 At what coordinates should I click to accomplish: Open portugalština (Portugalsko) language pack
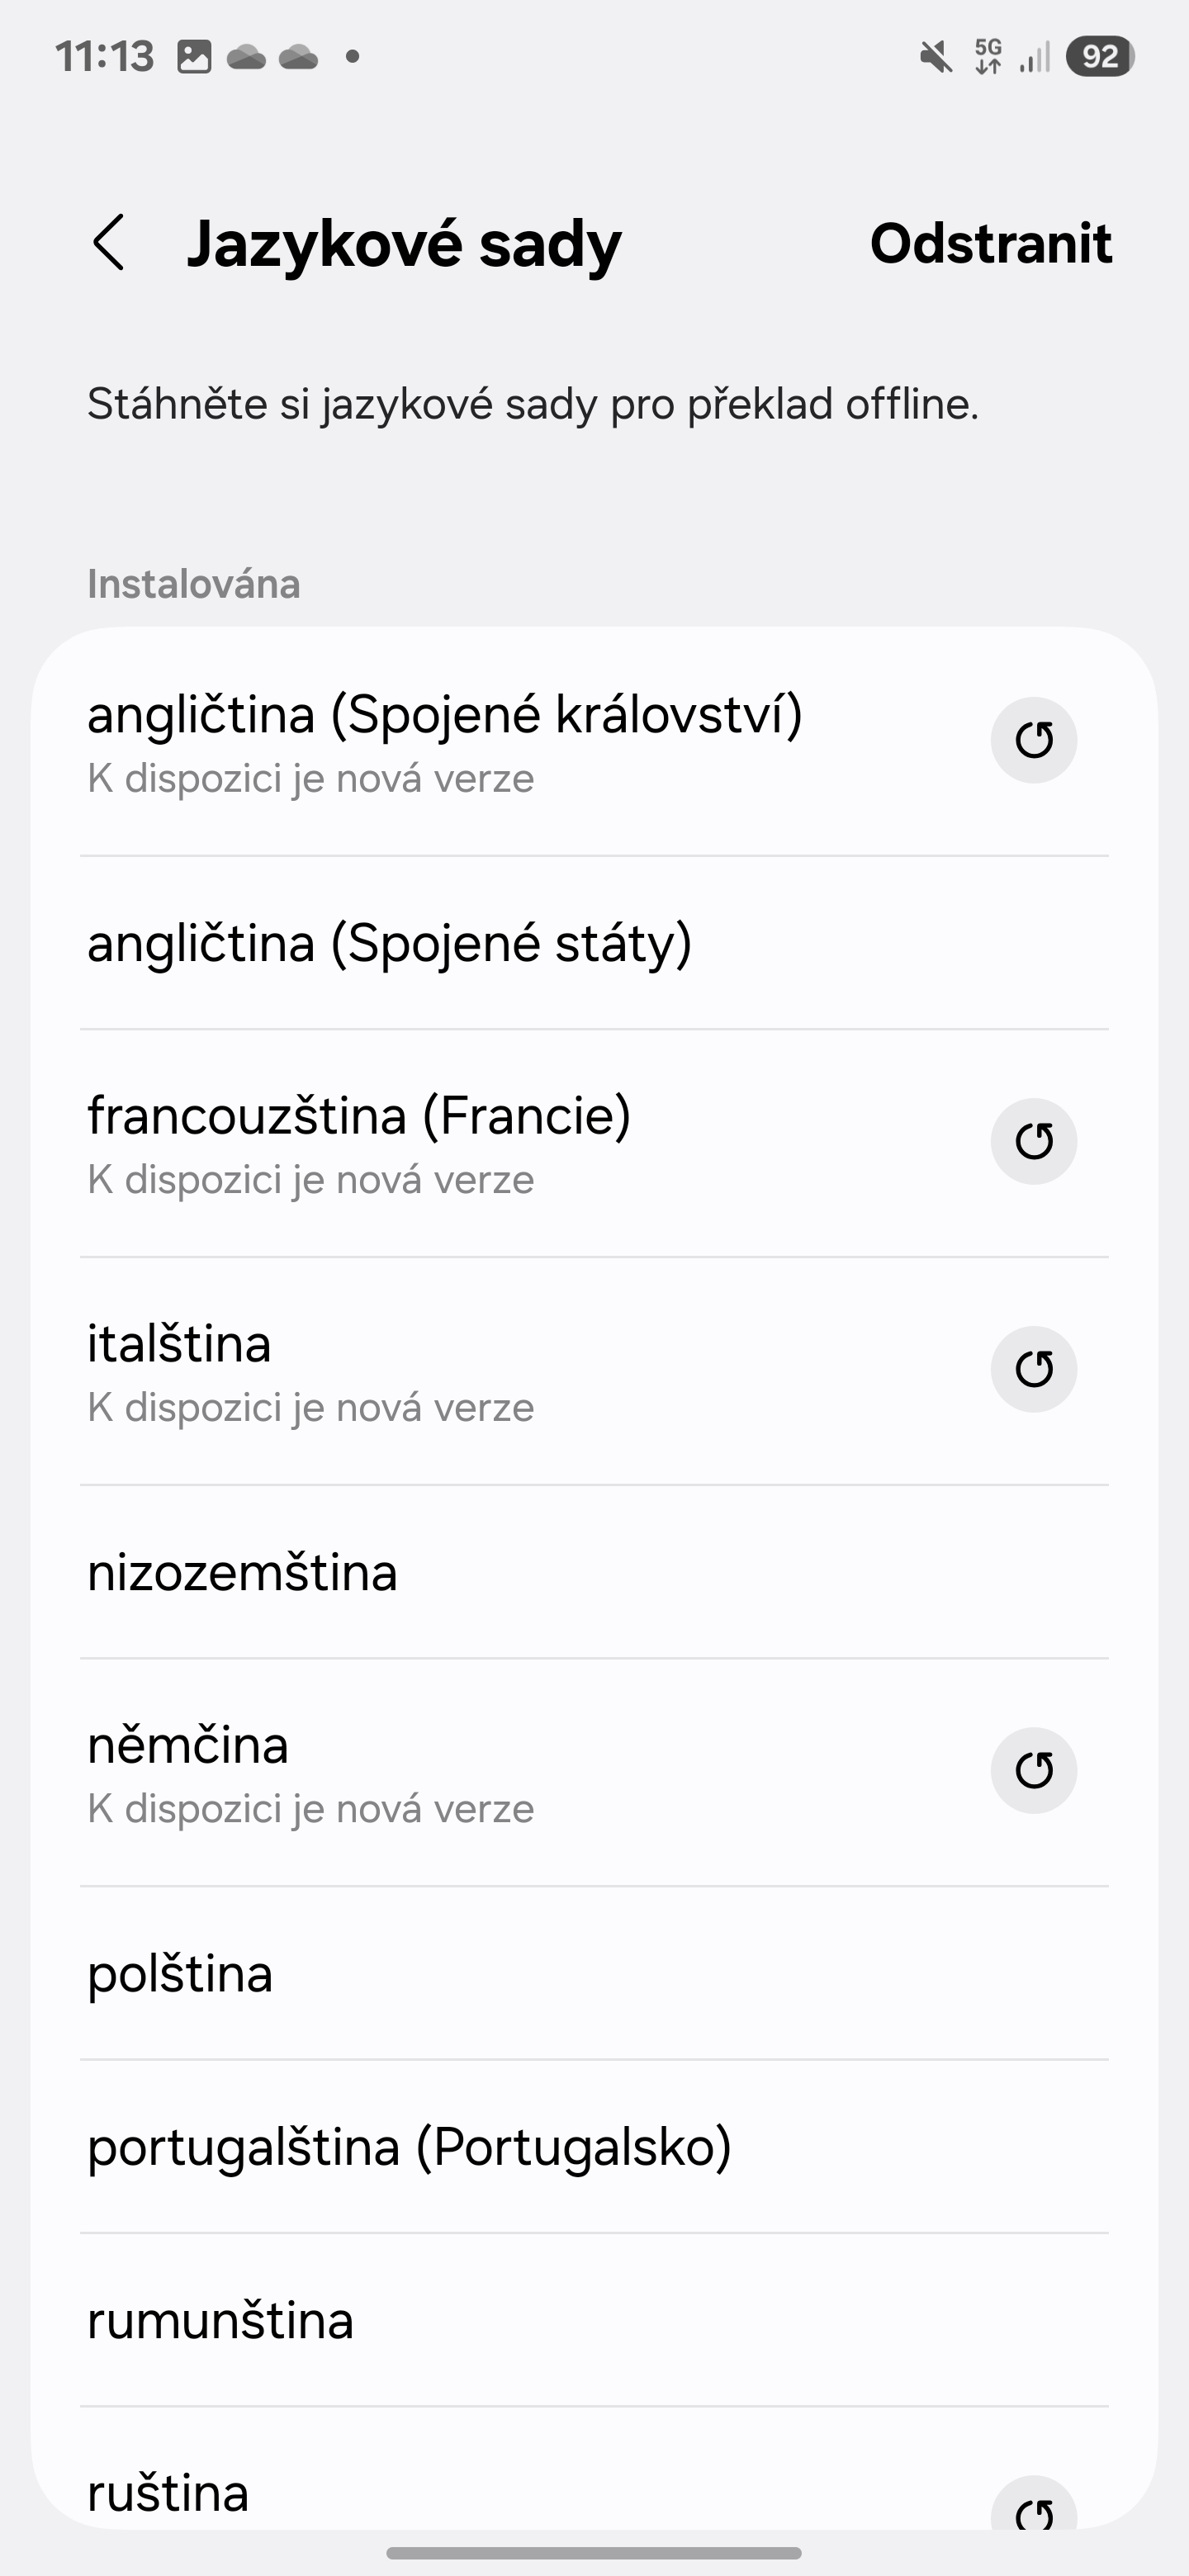pyautogui.click(x=410, y=2146)
